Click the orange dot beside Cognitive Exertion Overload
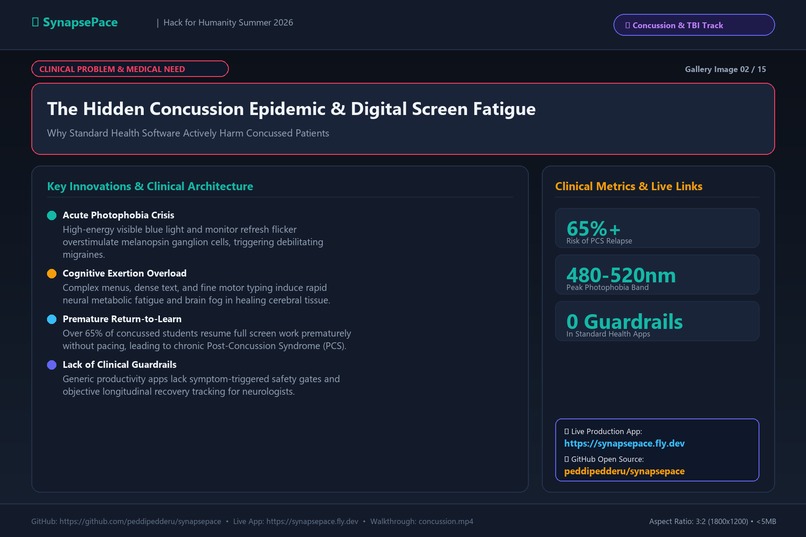 click(x=51, y=273)
